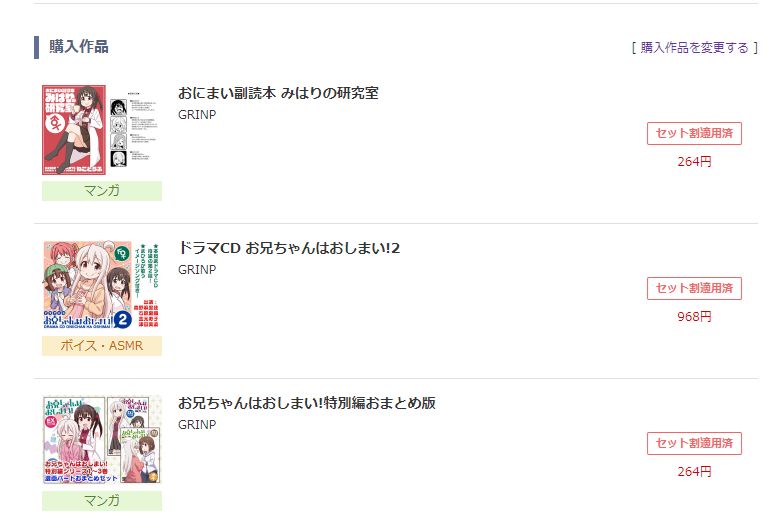Screen dimensions: 767x515
Task: Open the red みはりの研究室 cover thumbnail
Action: click(74, 130)
